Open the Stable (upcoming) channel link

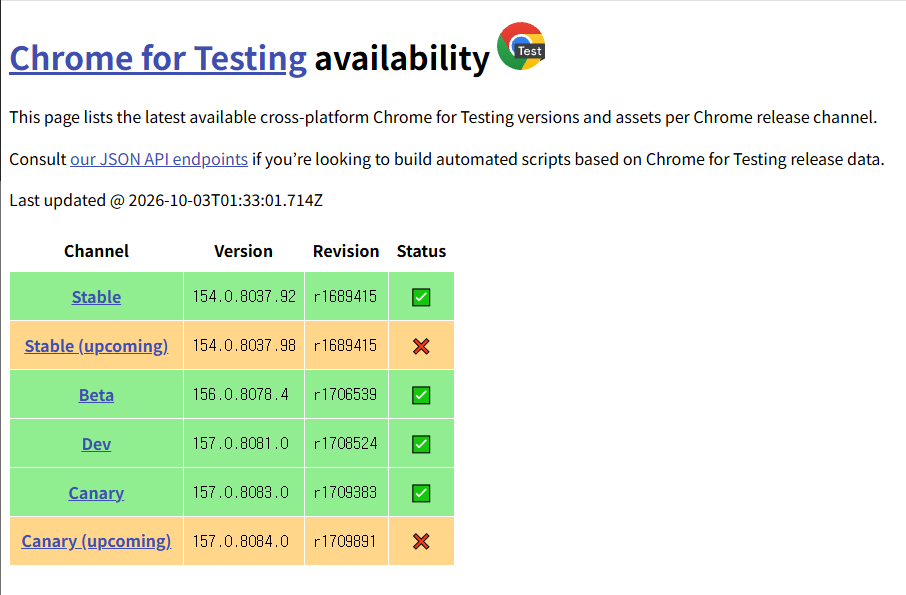click(x=96, y=346)
